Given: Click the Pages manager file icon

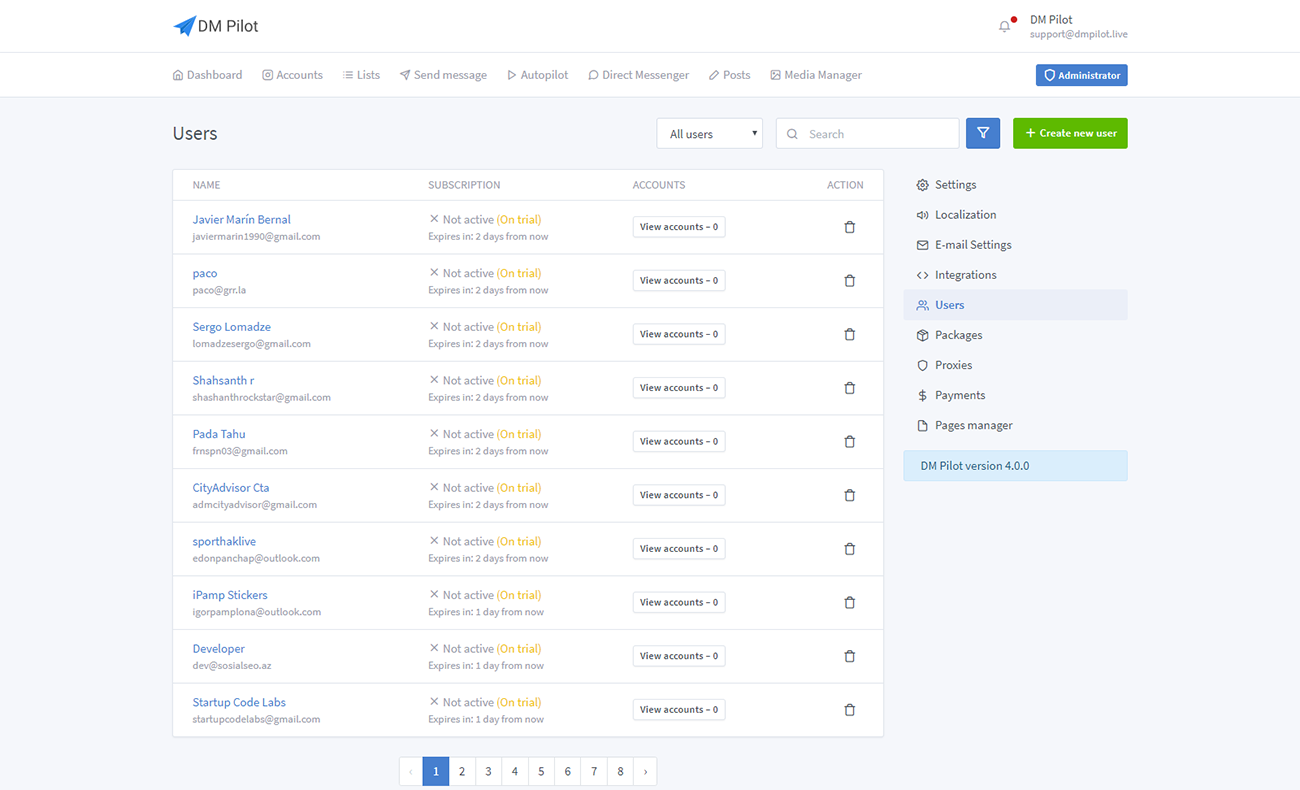Looking at the screenshot, I should [922, 425].
